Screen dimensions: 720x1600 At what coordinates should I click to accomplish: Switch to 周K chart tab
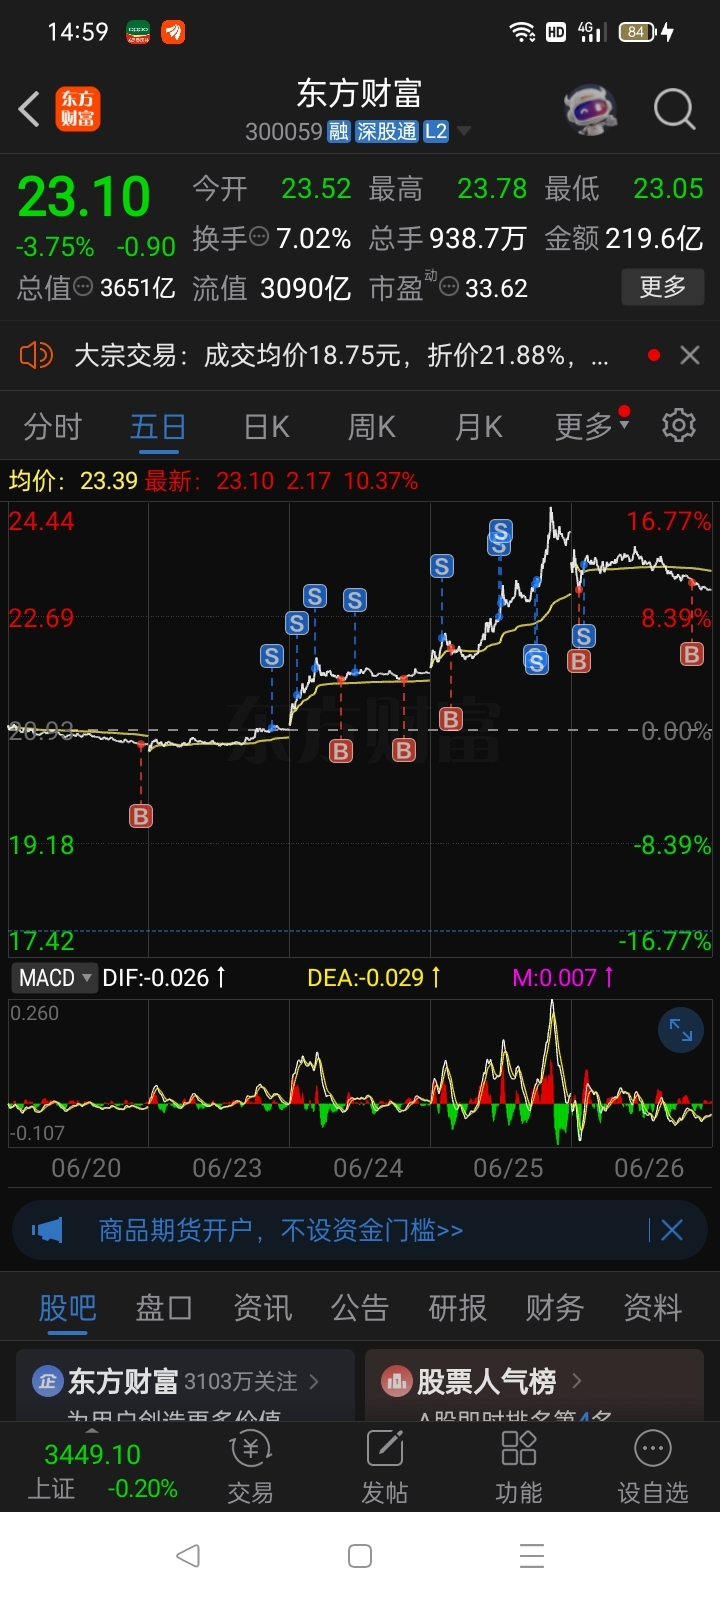(372, 427)
